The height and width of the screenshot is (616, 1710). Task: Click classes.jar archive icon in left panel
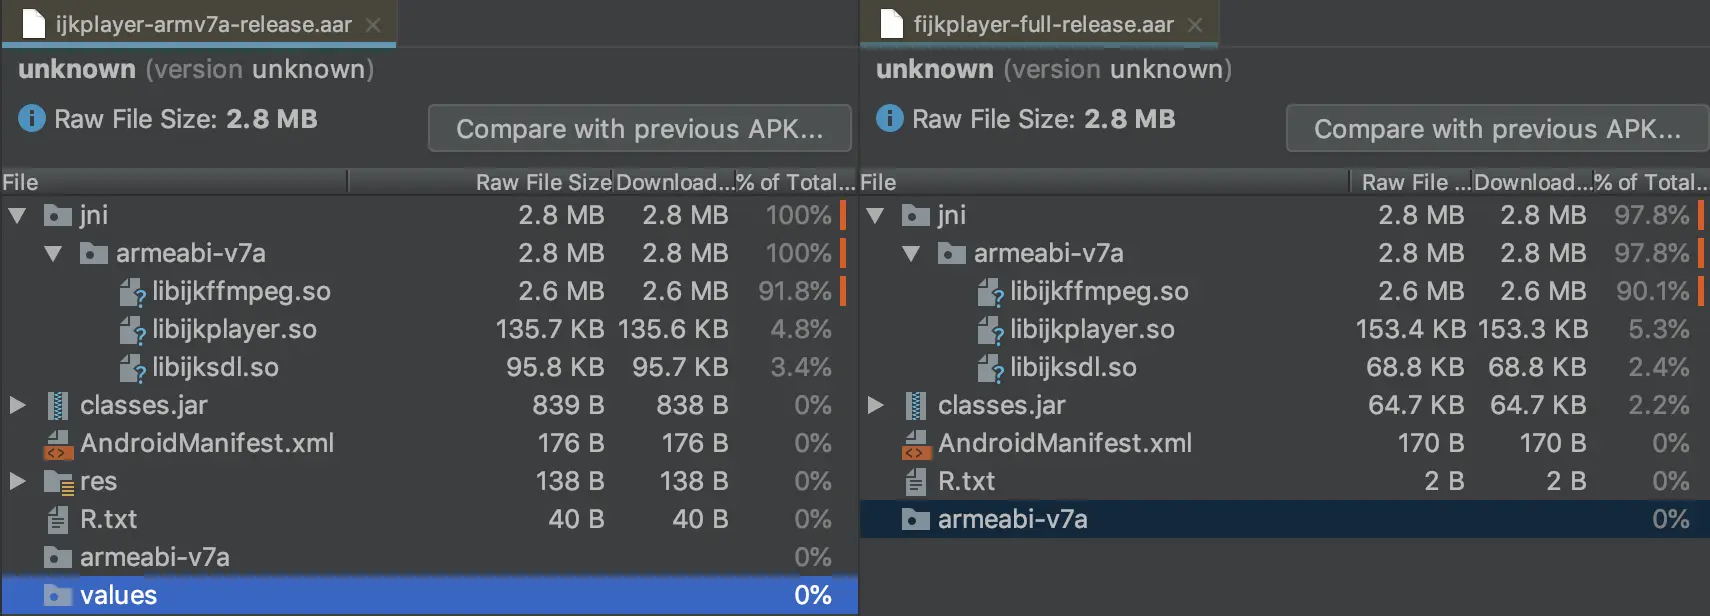pos(58,406)
